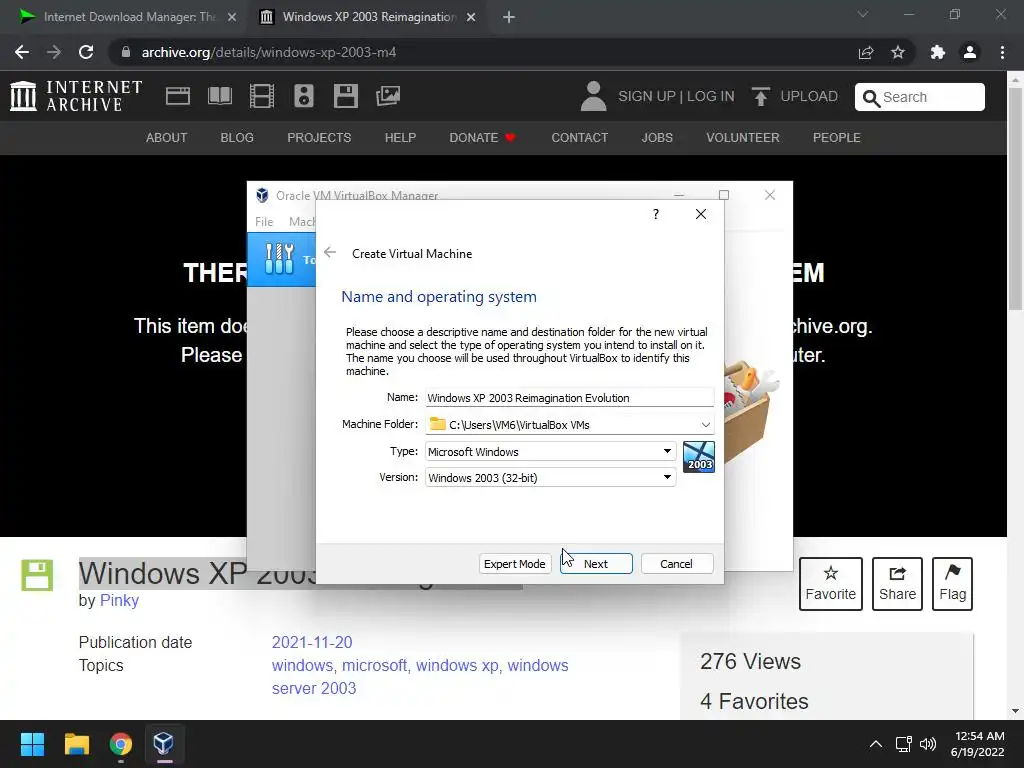Open the Software floppy disk icon
This screenshot has width=1024, height=768.
(x=345, y=96)
